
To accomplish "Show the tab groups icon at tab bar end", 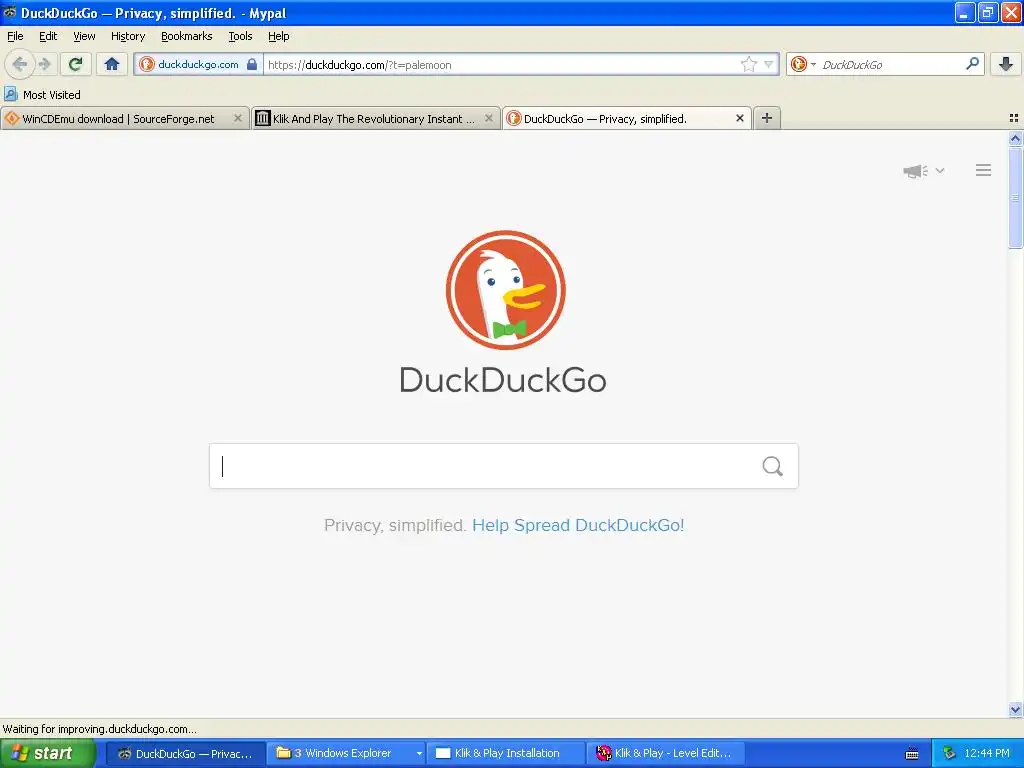I will [x=1014, y=118].
